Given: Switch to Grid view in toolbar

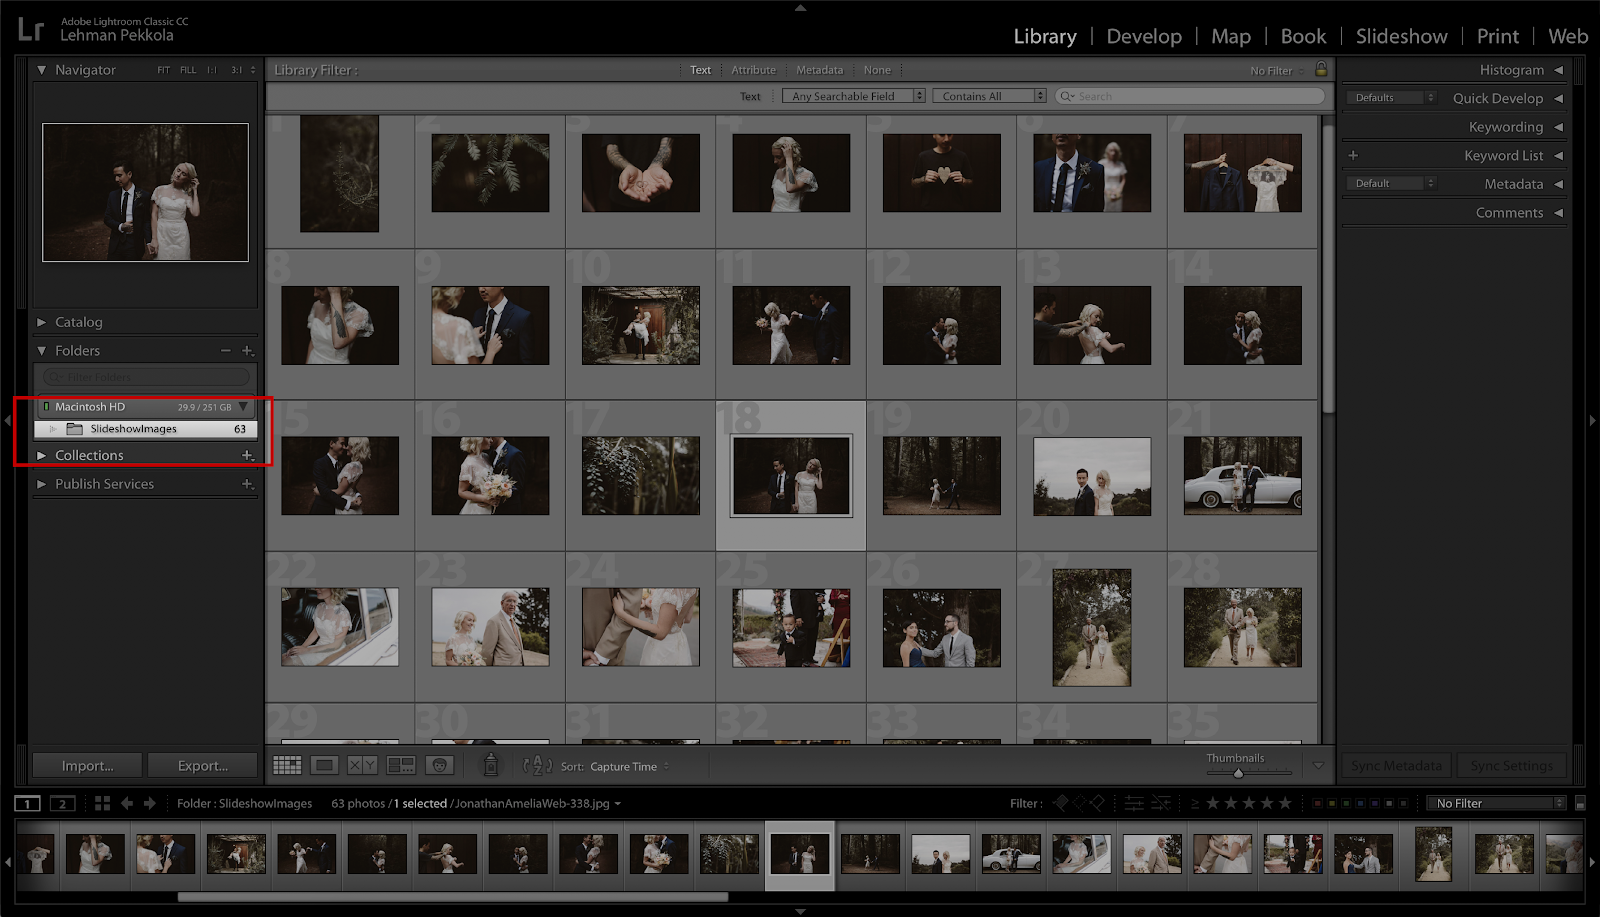Looking at the screenshot, I should pos(287,766).
